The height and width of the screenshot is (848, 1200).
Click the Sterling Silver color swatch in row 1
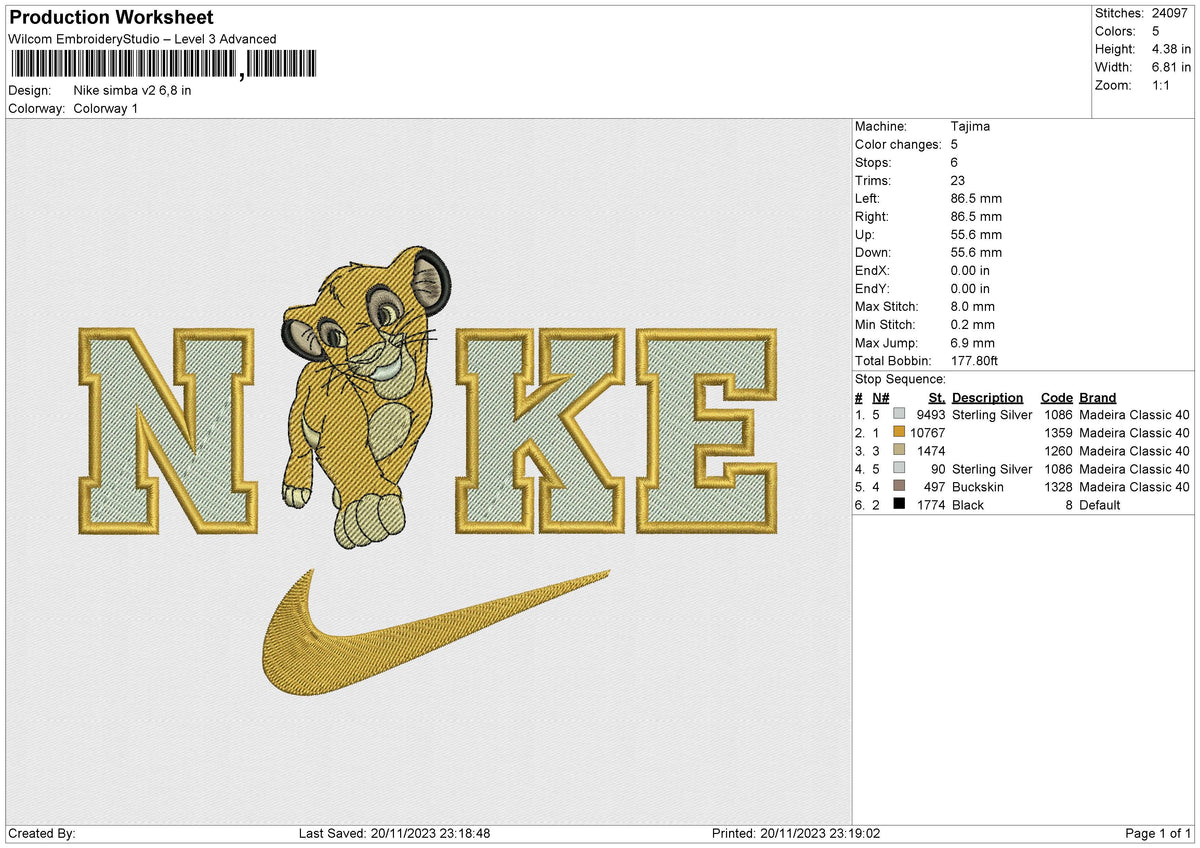(x=899, y=415)
